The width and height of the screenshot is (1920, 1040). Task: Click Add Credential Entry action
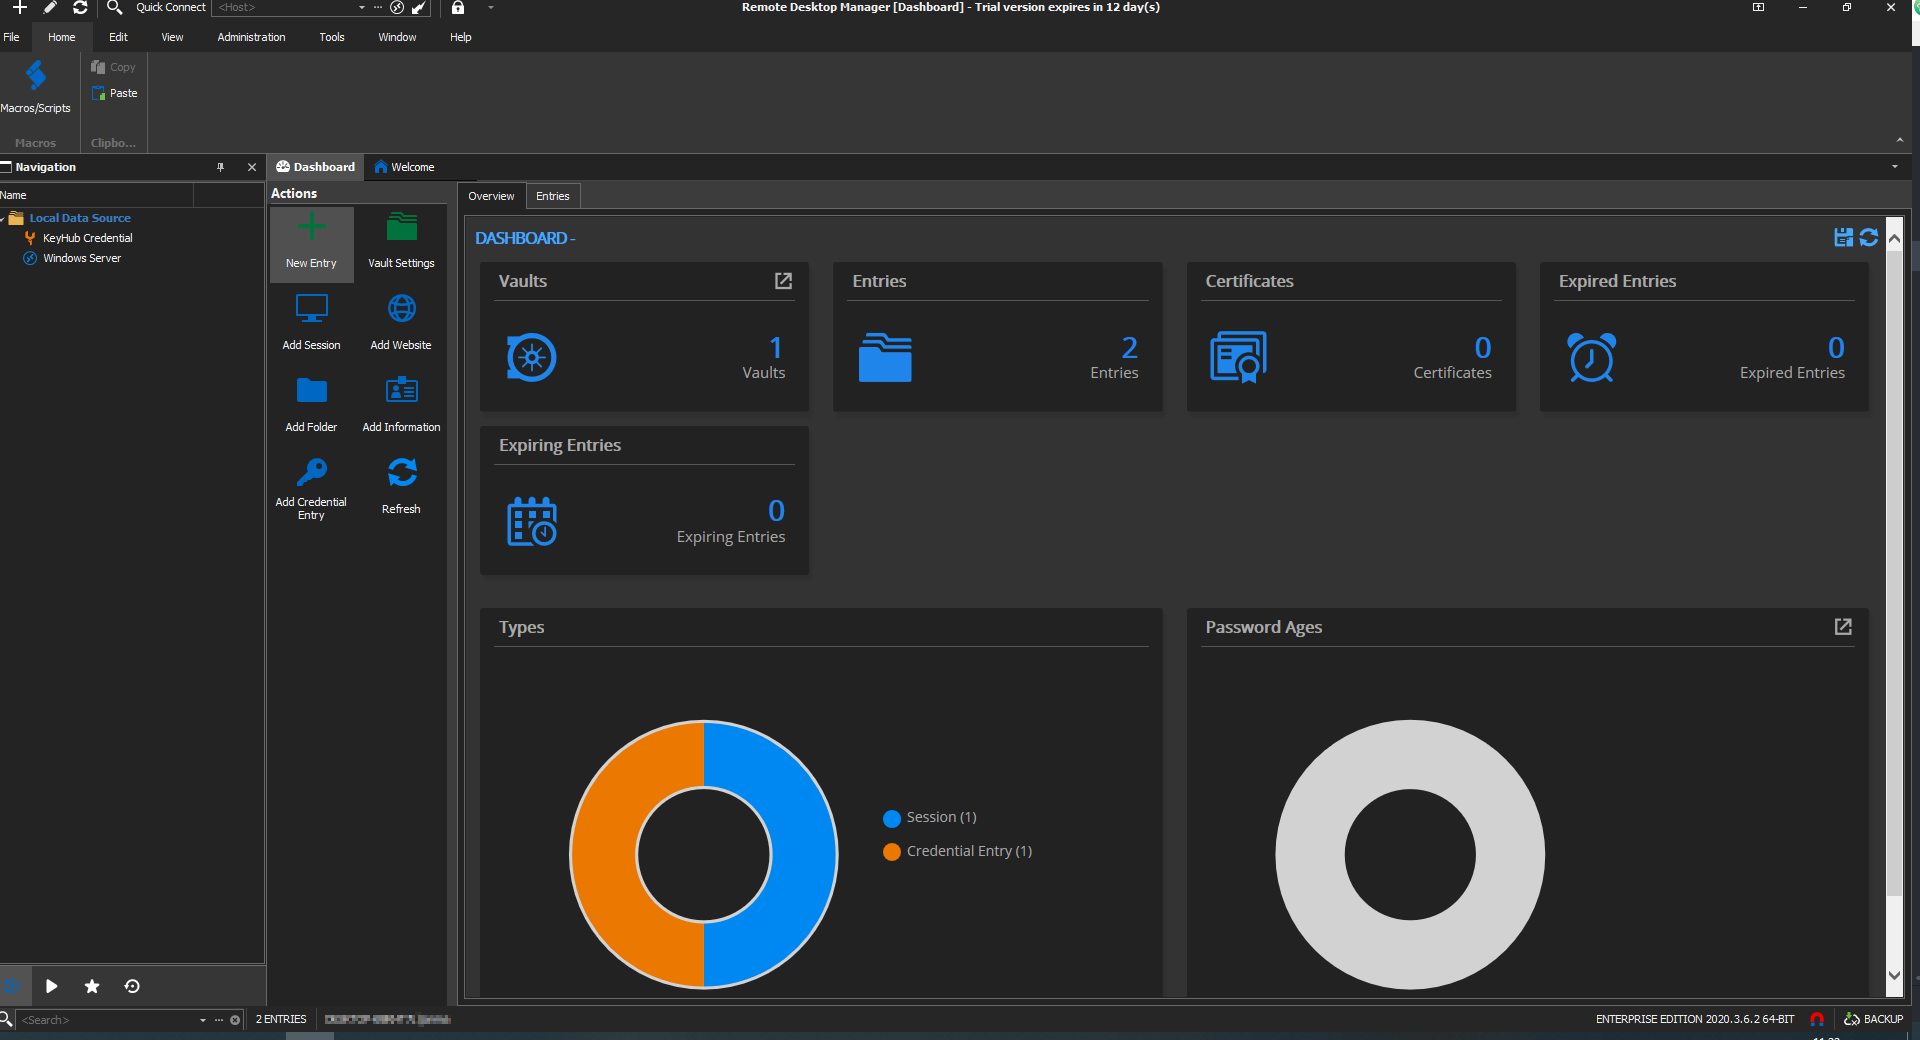pyautogui.click(x=311, y=489)
